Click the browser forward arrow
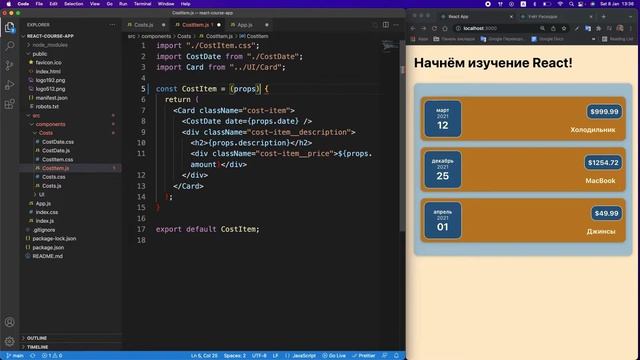Screen dimensions: 640x360 click(x=423, y=28)
